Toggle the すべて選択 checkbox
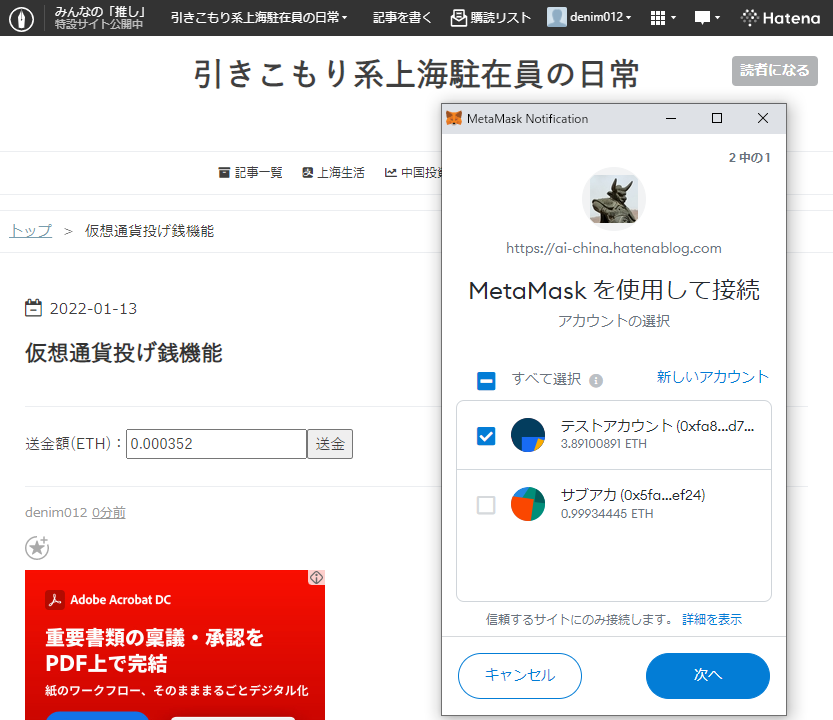833x720 pixels. pos(486,380)
